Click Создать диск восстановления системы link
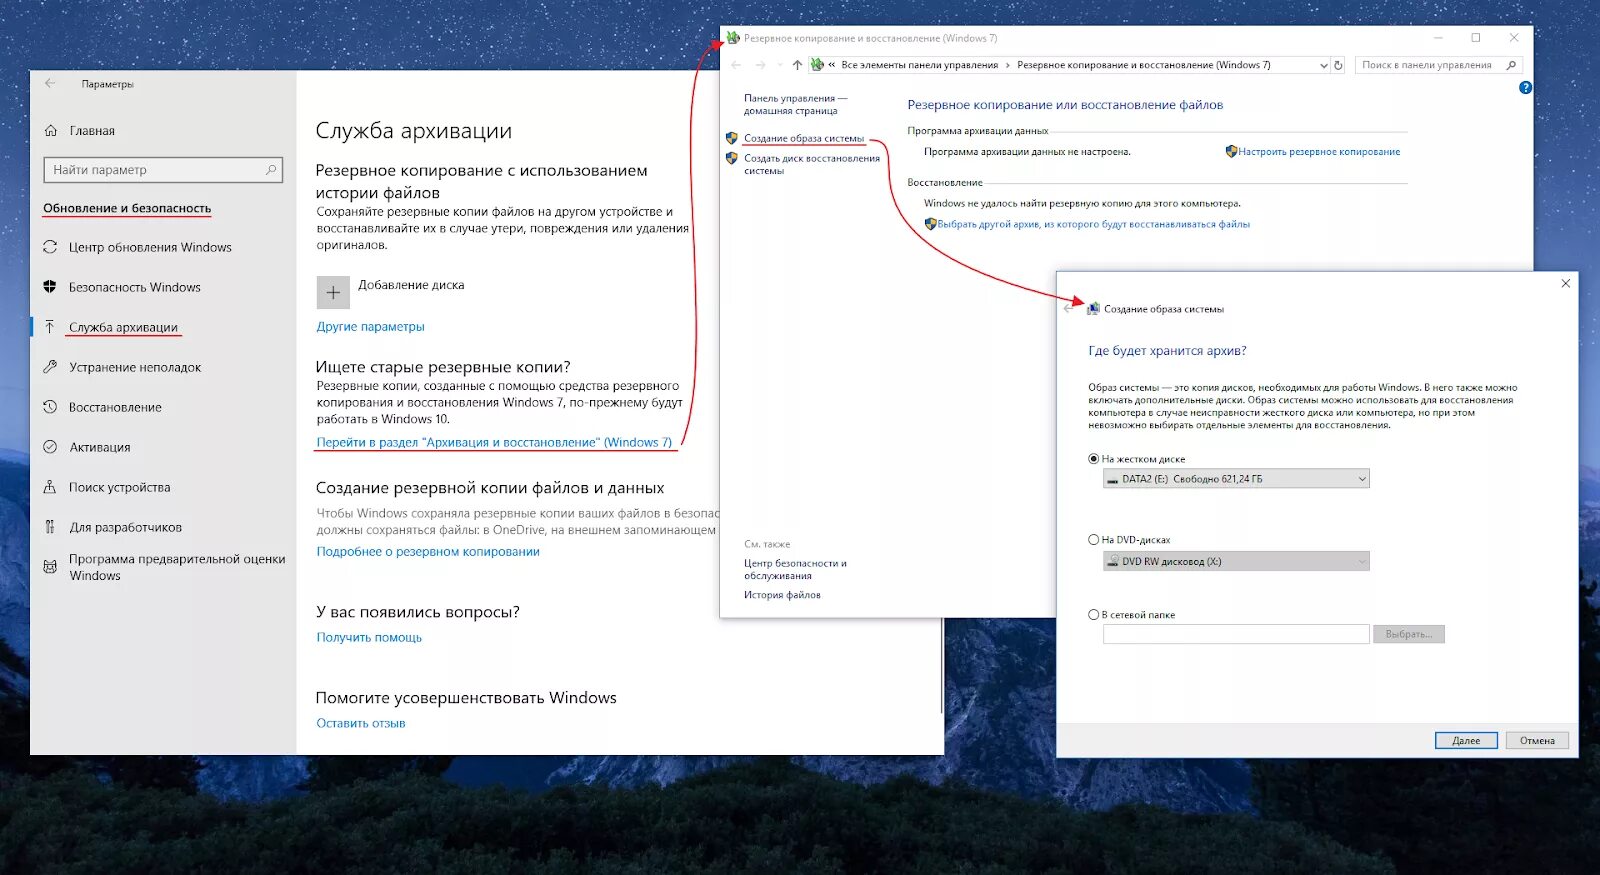Viewport: 1600px width, 875px height. (812, 164)
